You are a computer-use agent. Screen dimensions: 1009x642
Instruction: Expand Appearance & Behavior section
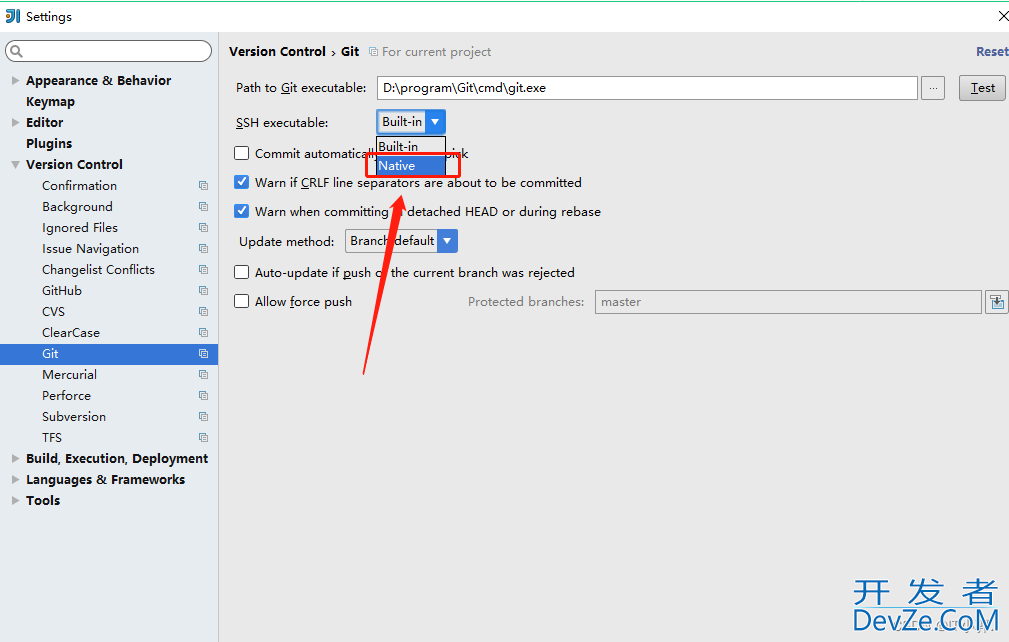[x=15, y=80]
